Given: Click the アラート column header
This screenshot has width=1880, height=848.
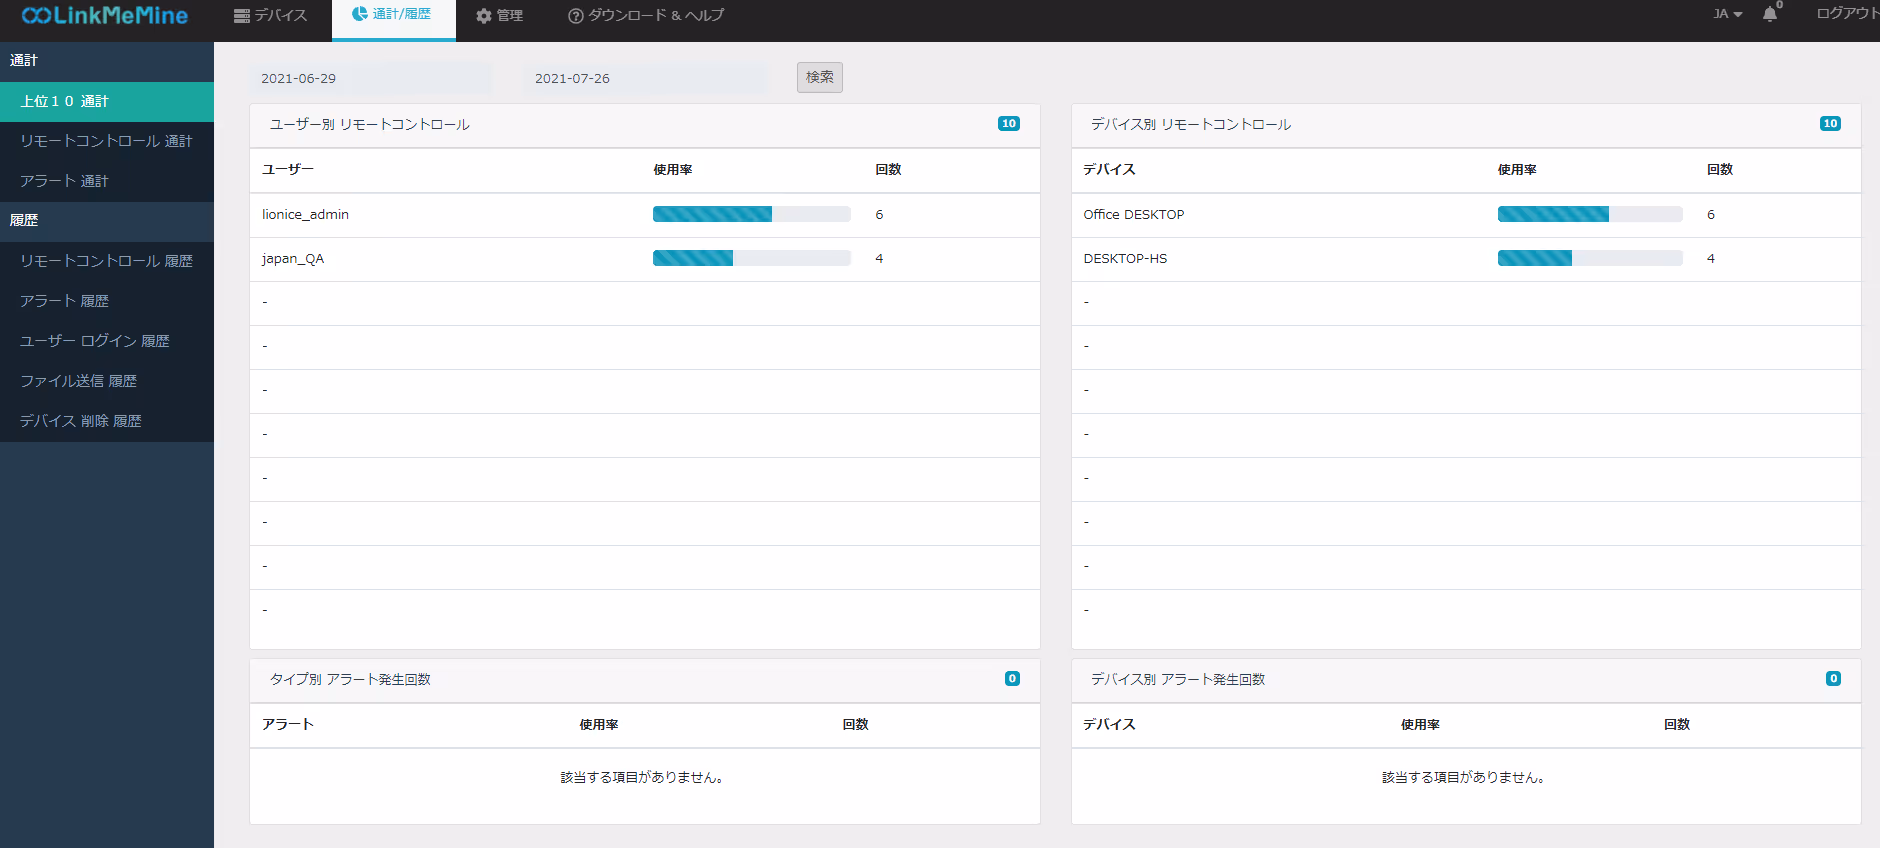Looking at the screenshot, I should coord(288,724).
